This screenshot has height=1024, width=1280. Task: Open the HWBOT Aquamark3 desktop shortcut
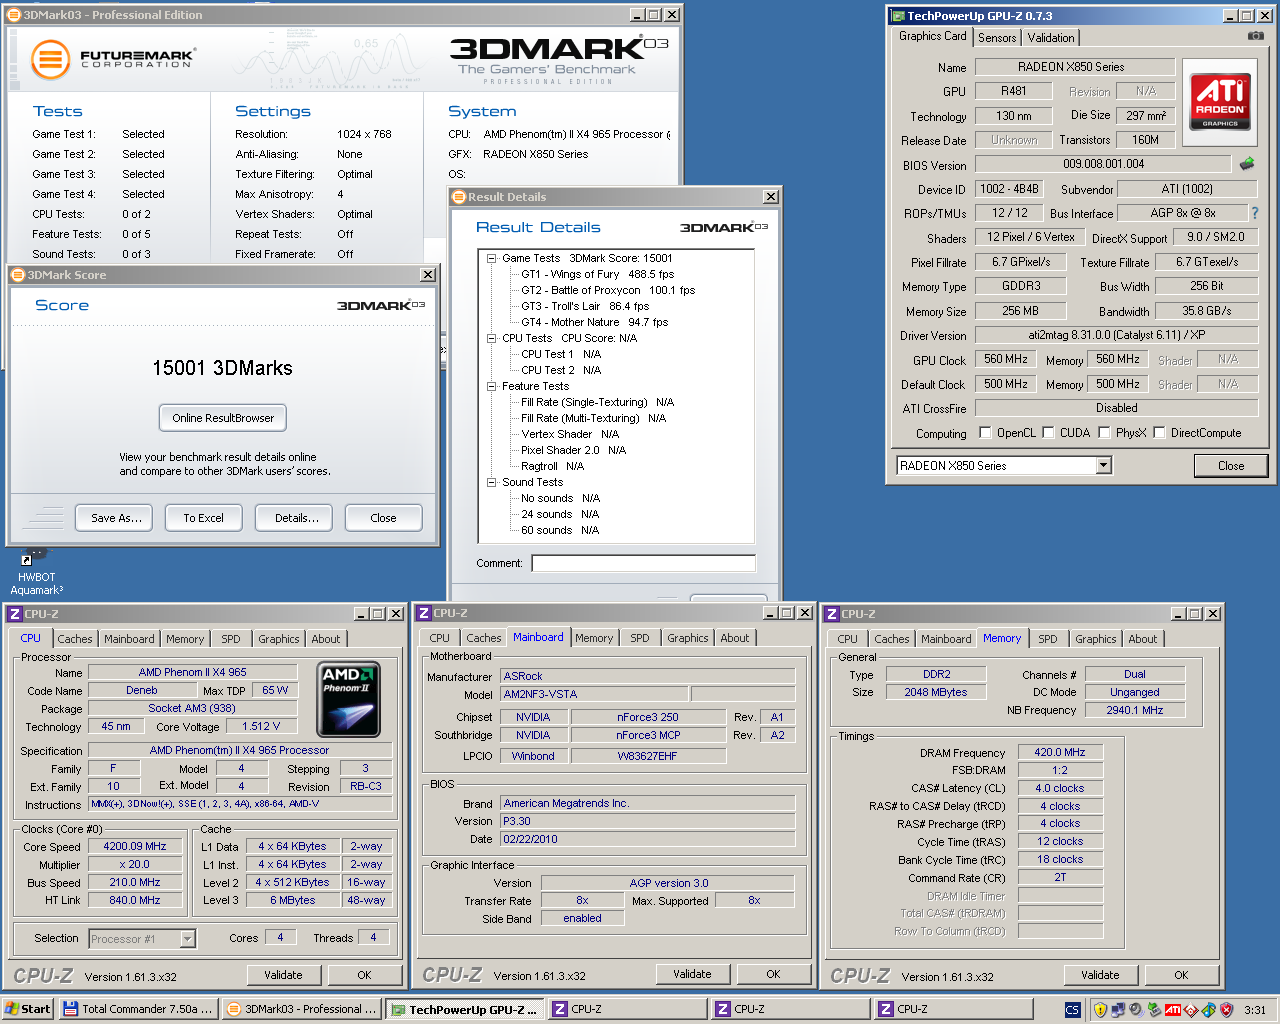point(36,572)
